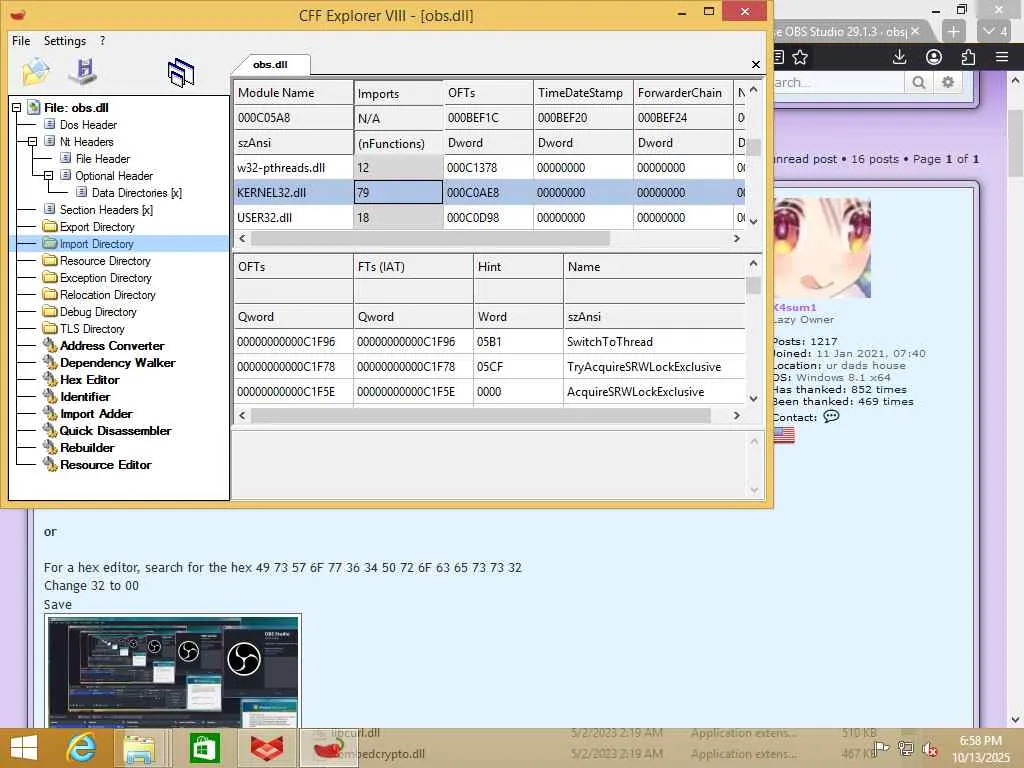Click the Open file folder toolbar icon

pyautogui.click(x=35, y=72)
